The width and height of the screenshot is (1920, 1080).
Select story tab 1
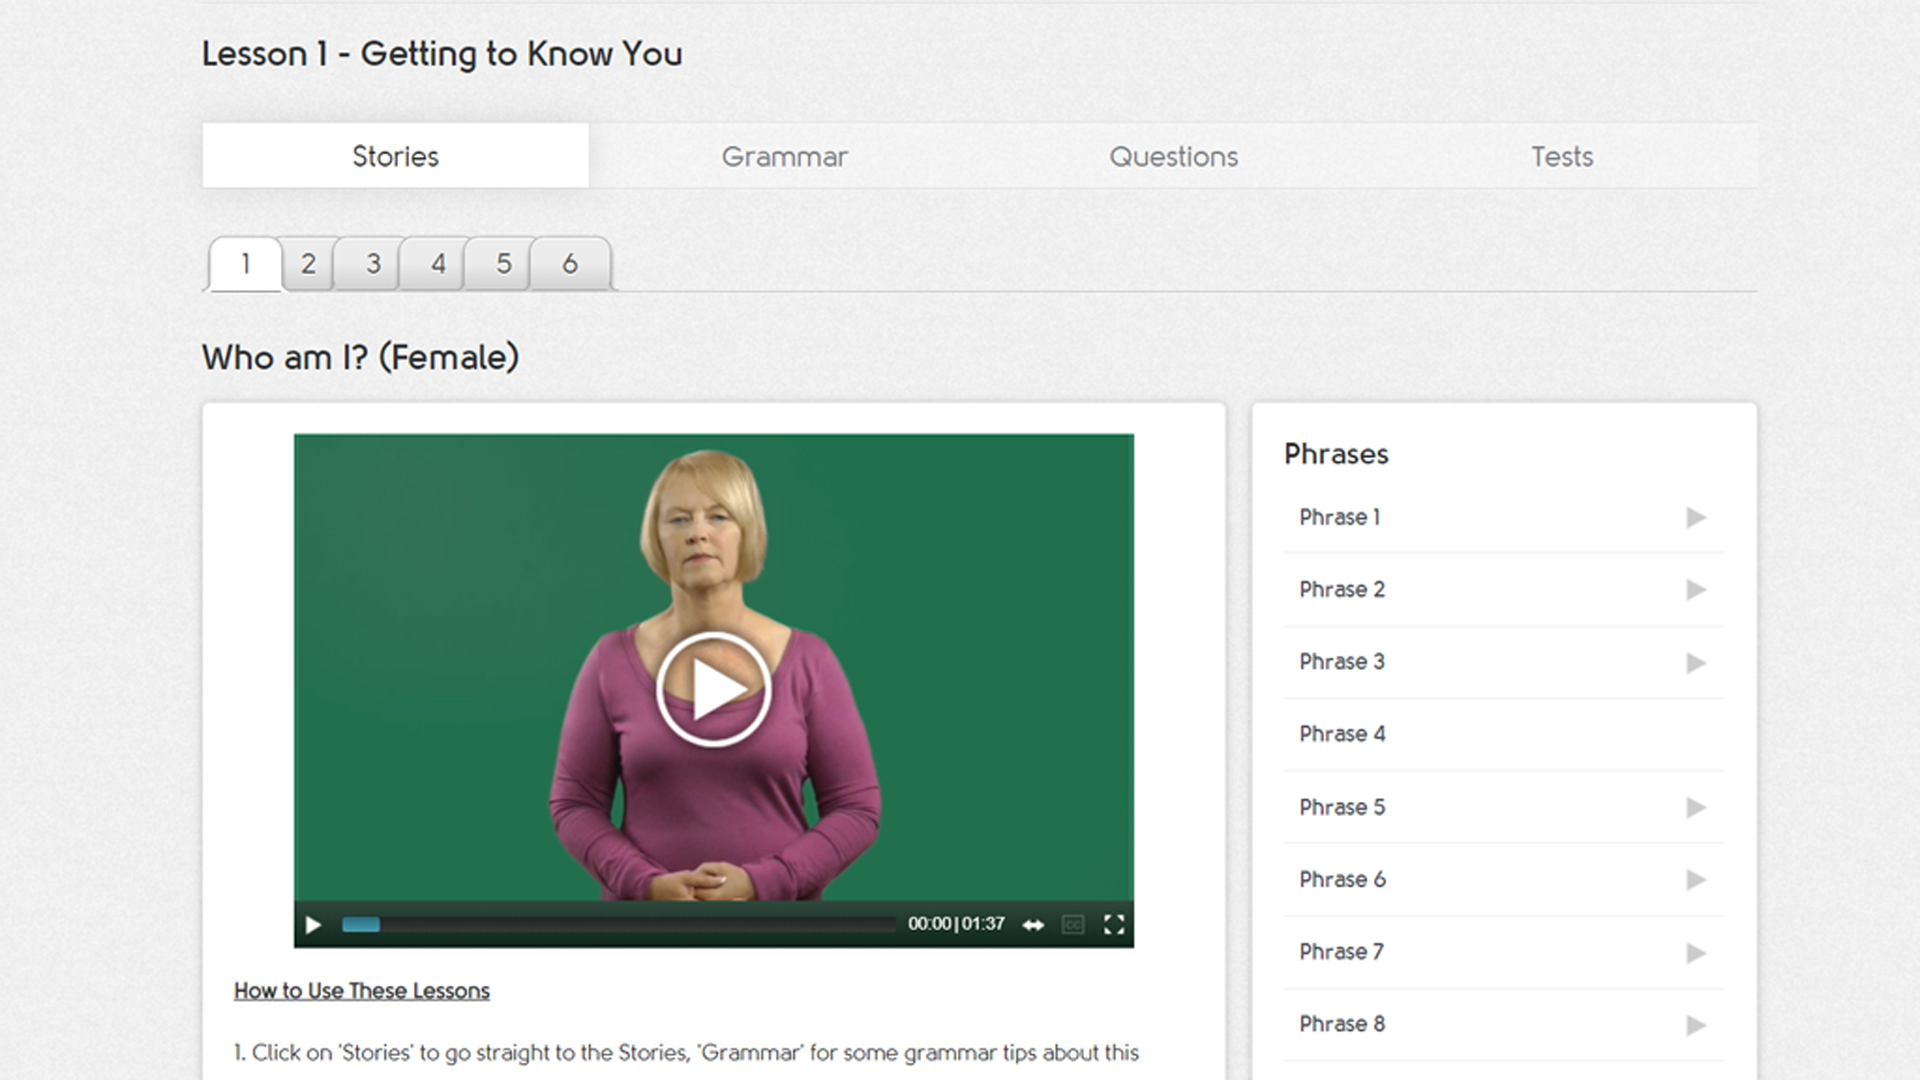pos(245,264)
